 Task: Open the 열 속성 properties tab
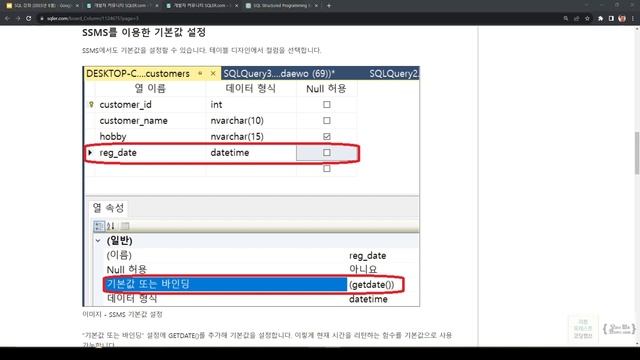click(x=108, y=208)
